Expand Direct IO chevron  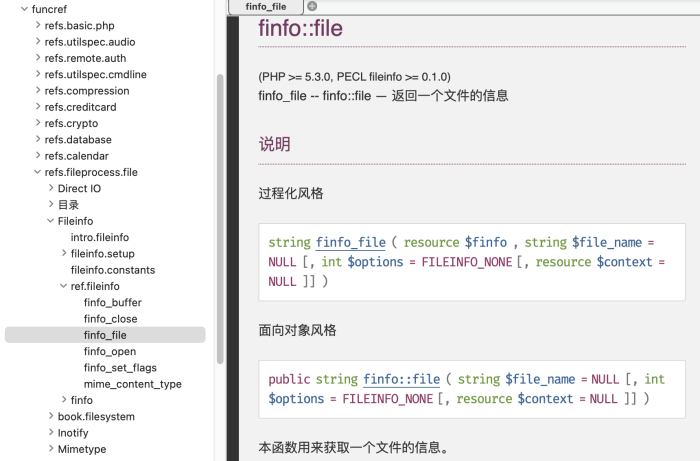tap(51, 188)
